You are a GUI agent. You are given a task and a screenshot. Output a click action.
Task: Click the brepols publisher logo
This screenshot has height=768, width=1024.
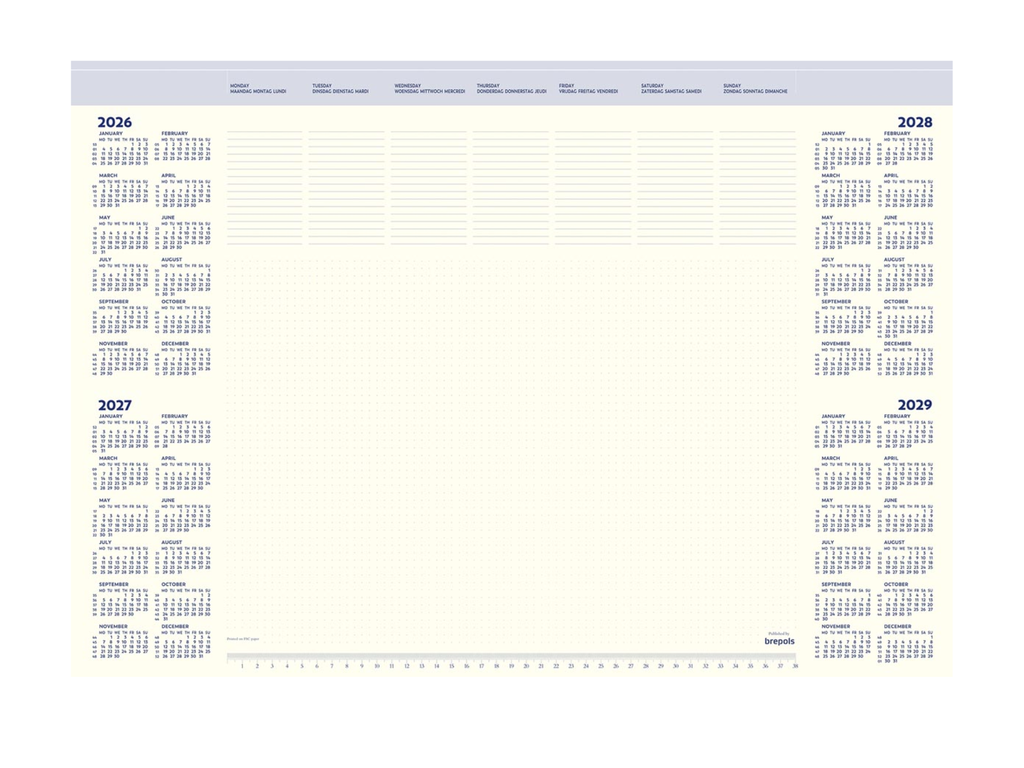click(780, 641)
